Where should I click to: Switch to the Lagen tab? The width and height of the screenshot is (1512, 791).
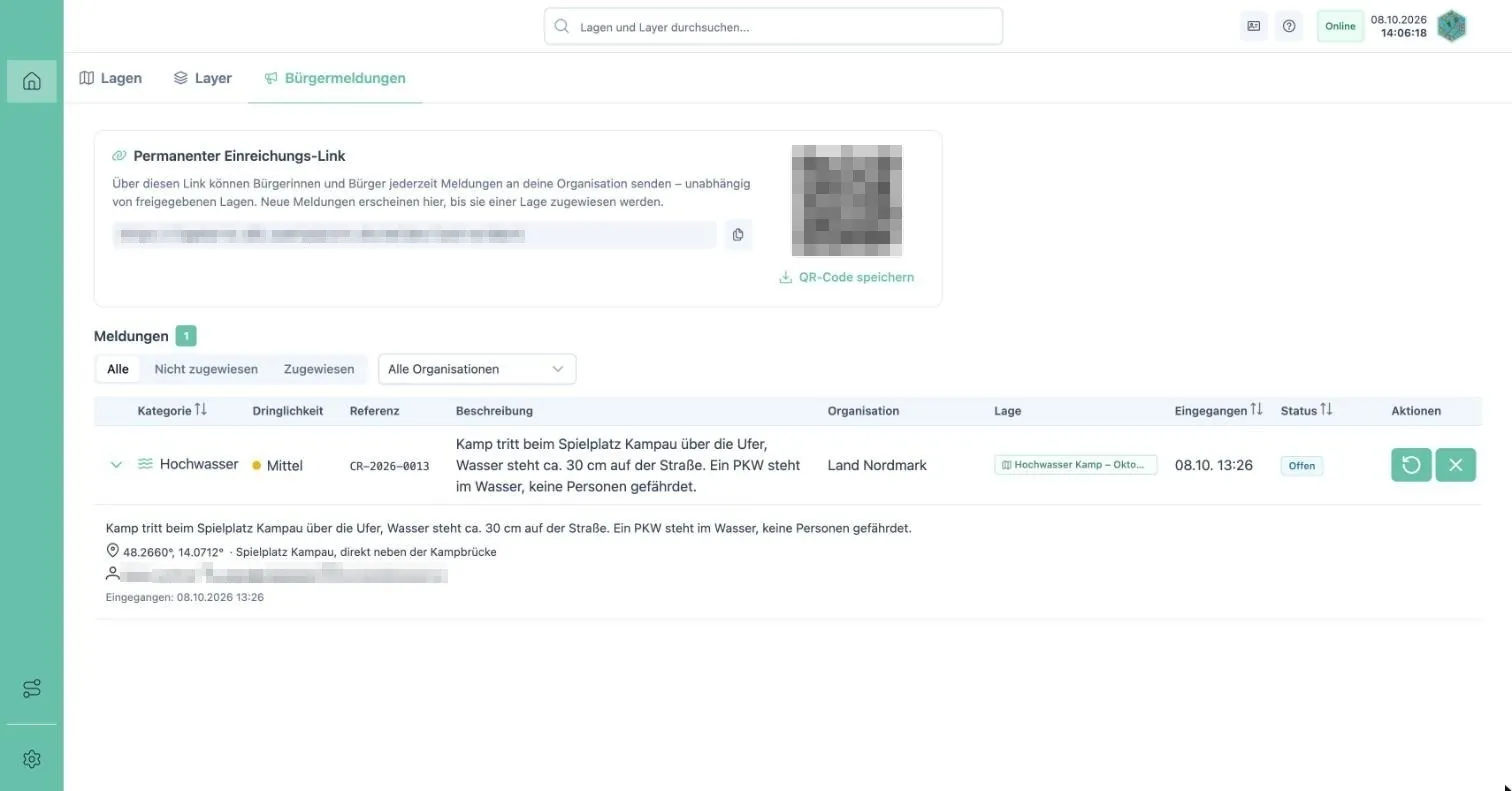[111, 78]
